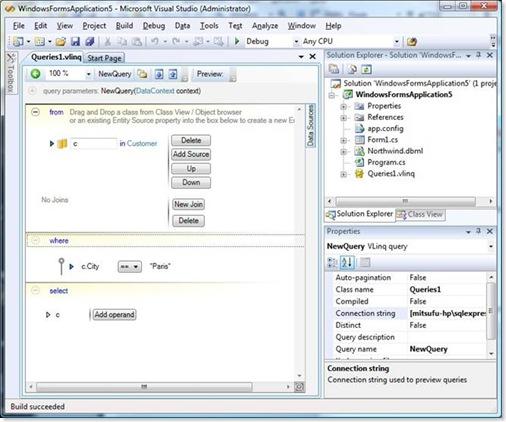Select the Solution Explorer tab
The image size is (506, 422).
coord(360,214)
